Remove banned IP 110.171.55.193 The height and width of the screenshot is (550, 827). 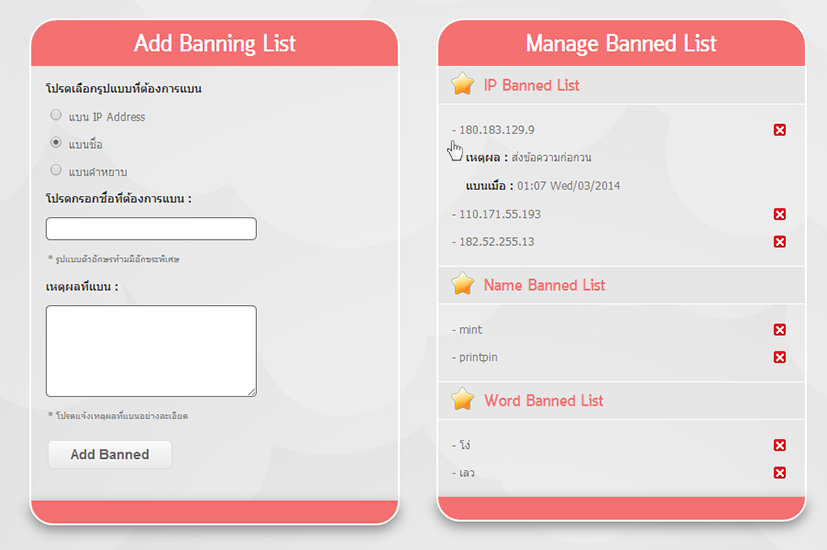coord(780,214)
